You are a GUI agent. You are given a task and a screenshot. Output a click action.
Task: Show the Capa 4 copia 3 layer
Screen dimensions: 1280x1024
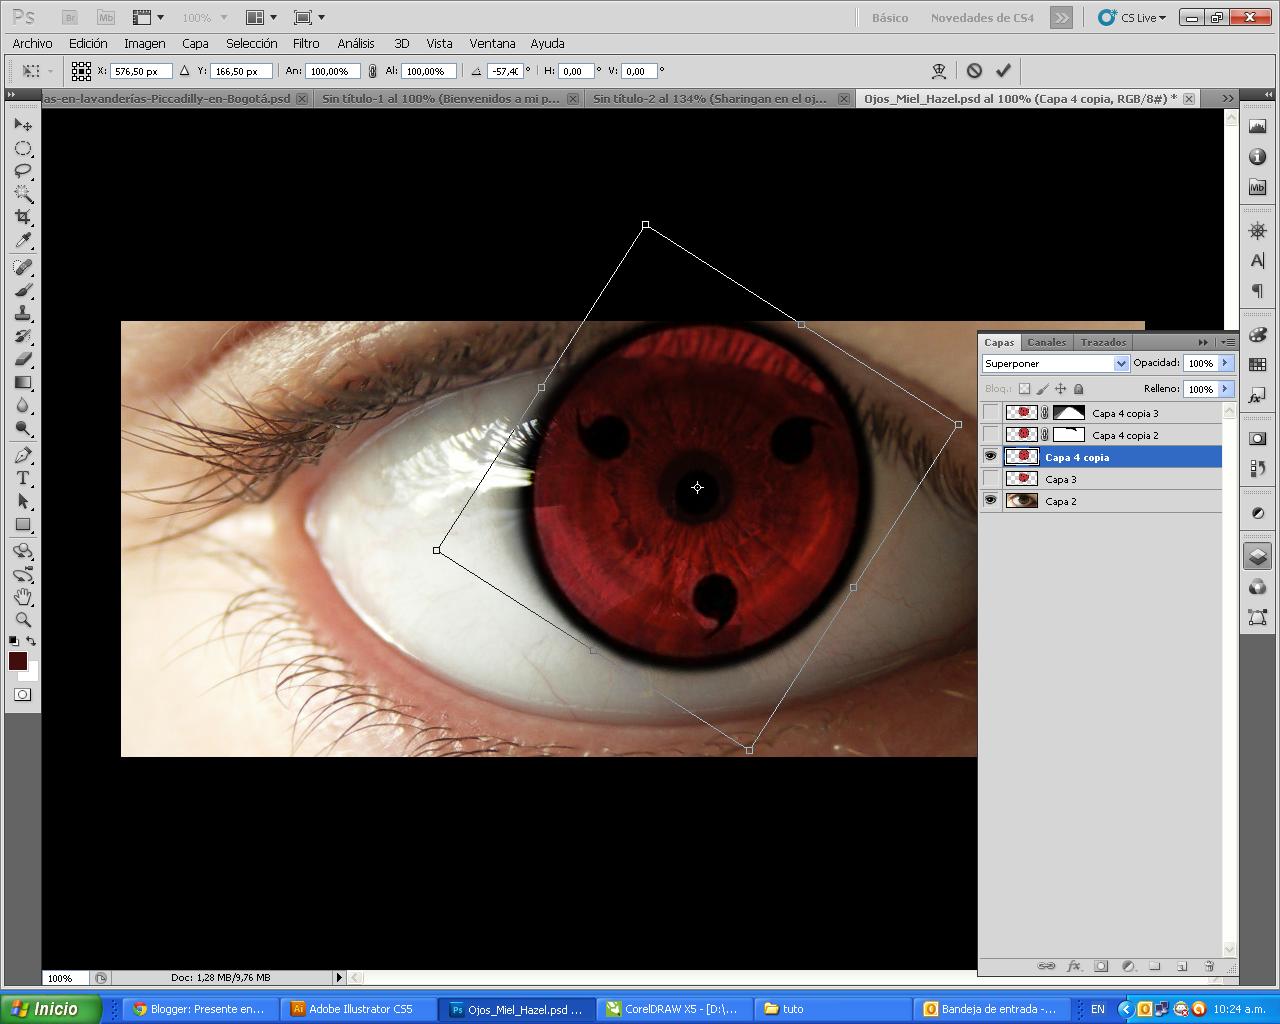click(991, 413)
